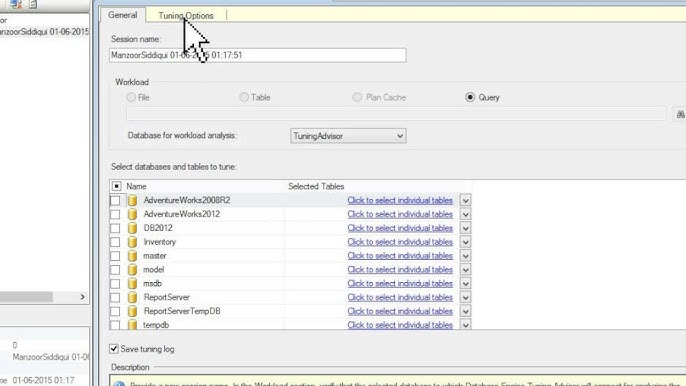Switch to the Tuning Options tab
Screen dimensions: 686x386
[186, 15]
